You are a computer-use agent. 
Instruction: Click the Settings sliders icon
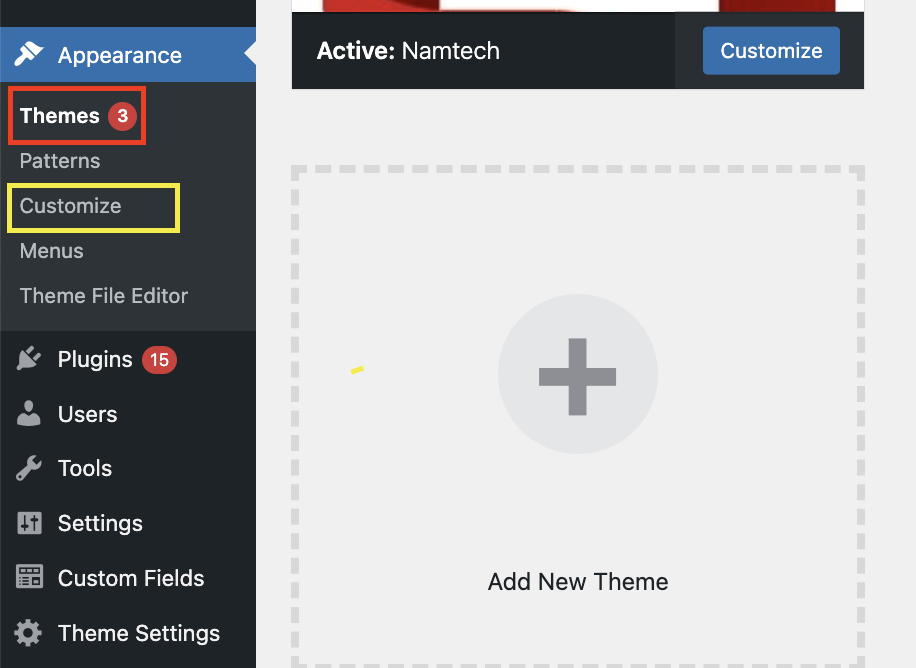[29, 523]
